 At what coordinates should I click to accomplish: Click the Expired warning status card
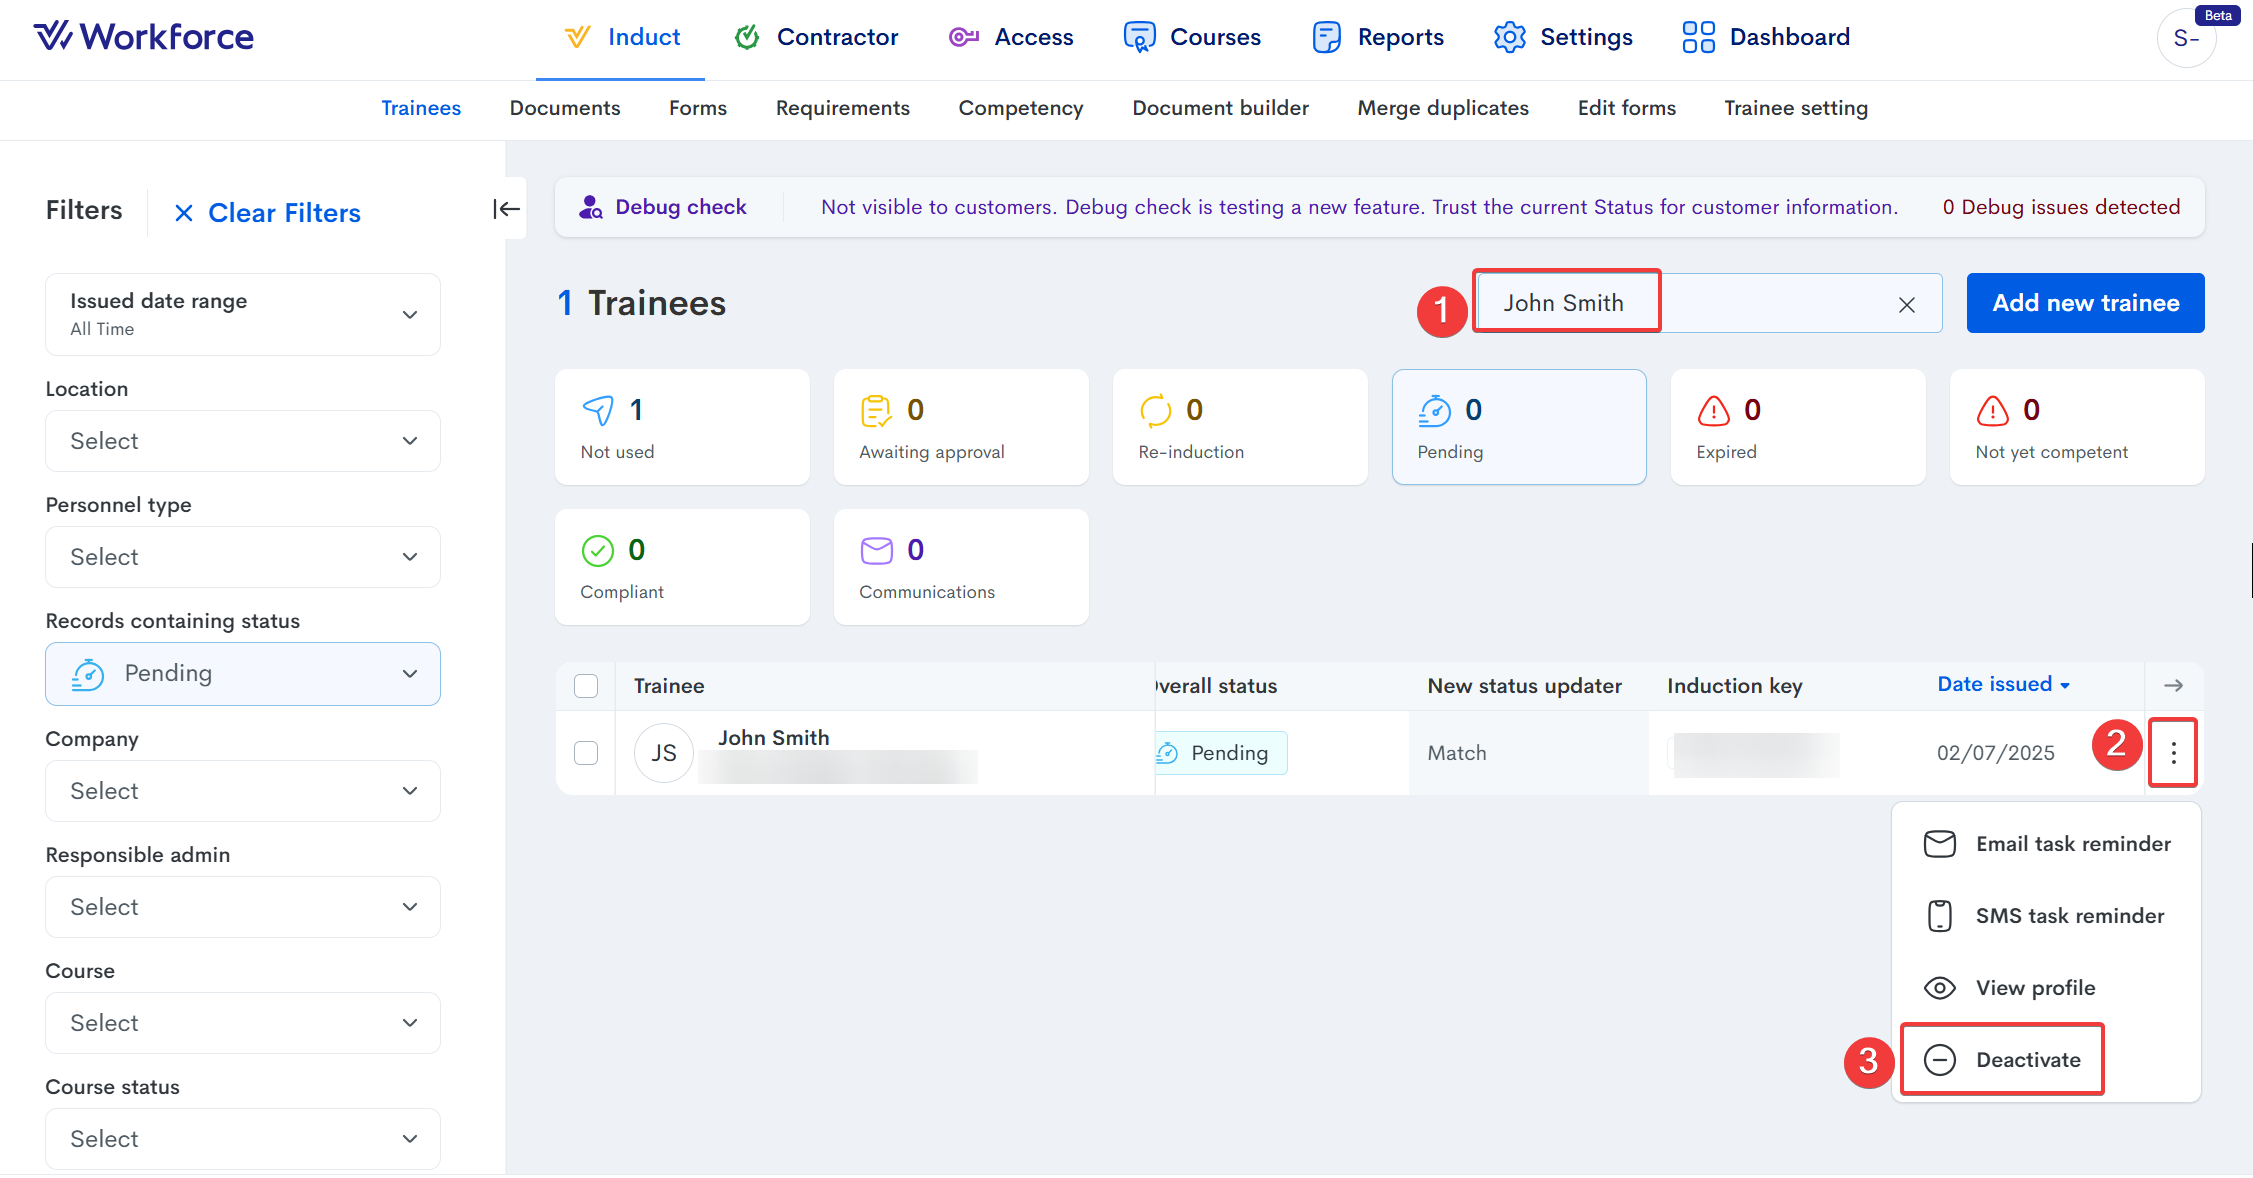[x=1797, y=427]
